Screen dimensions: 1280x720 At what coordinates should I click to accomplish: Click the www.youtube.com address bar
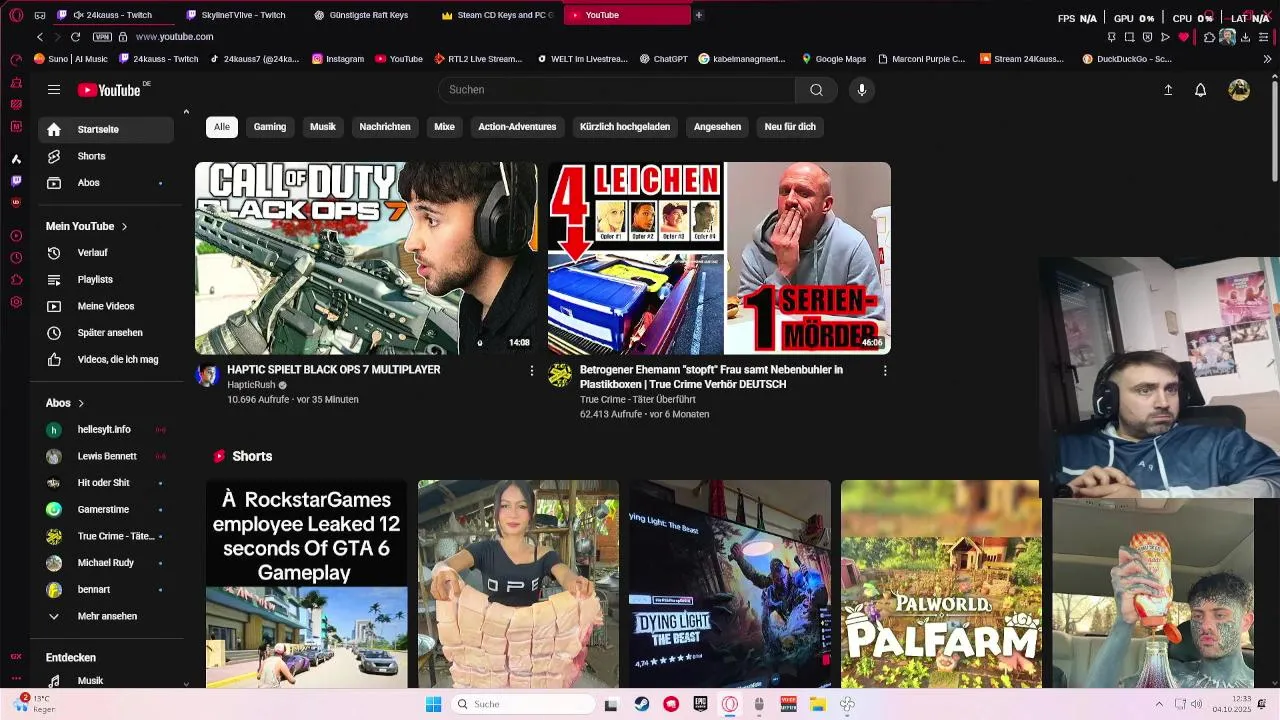pos(174,37)
